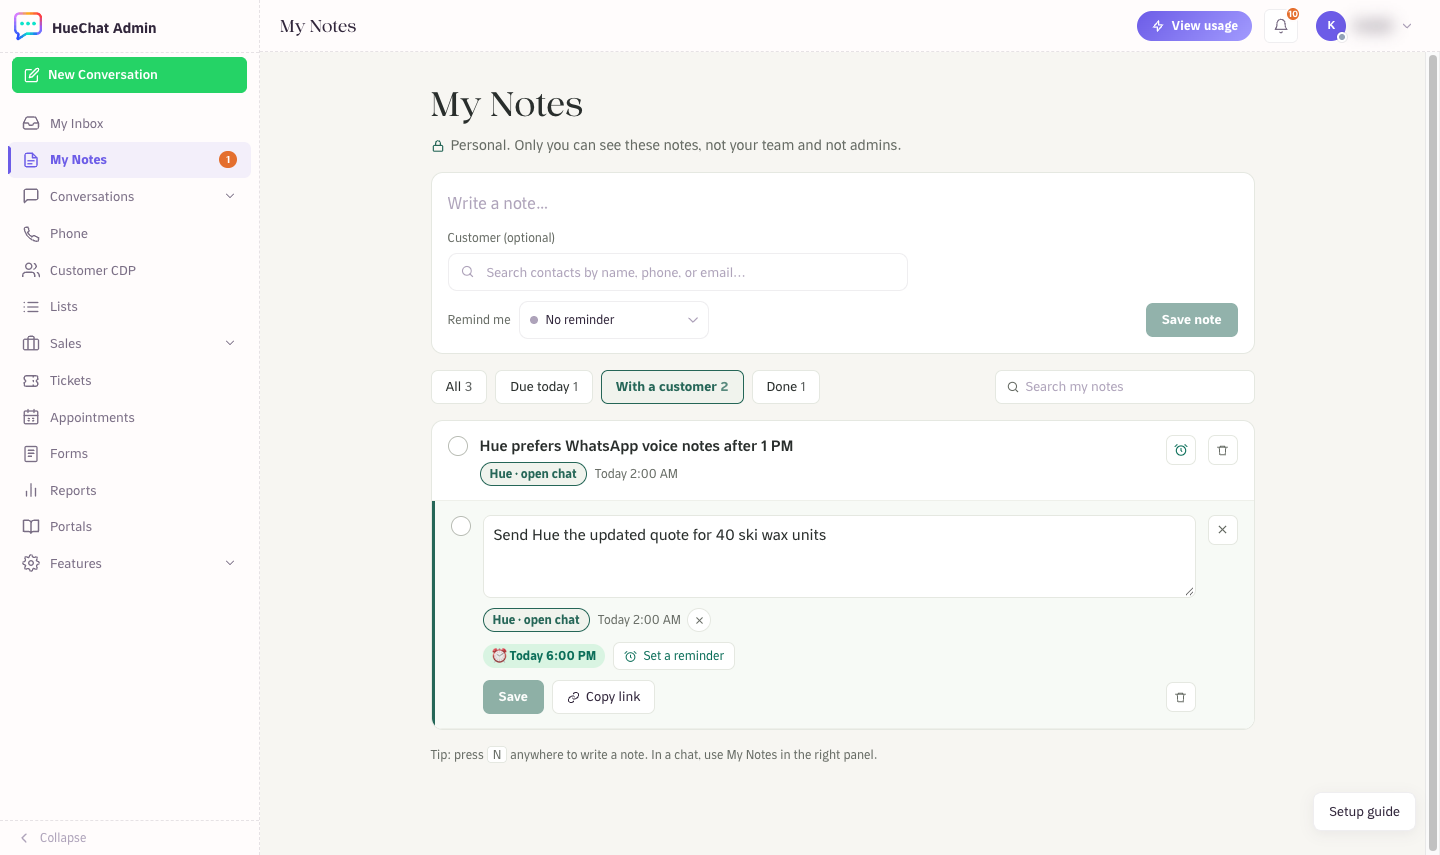Click the HueChat logo icon
The width and height of the screenshot is (1440, 855).
coord(28,26)
